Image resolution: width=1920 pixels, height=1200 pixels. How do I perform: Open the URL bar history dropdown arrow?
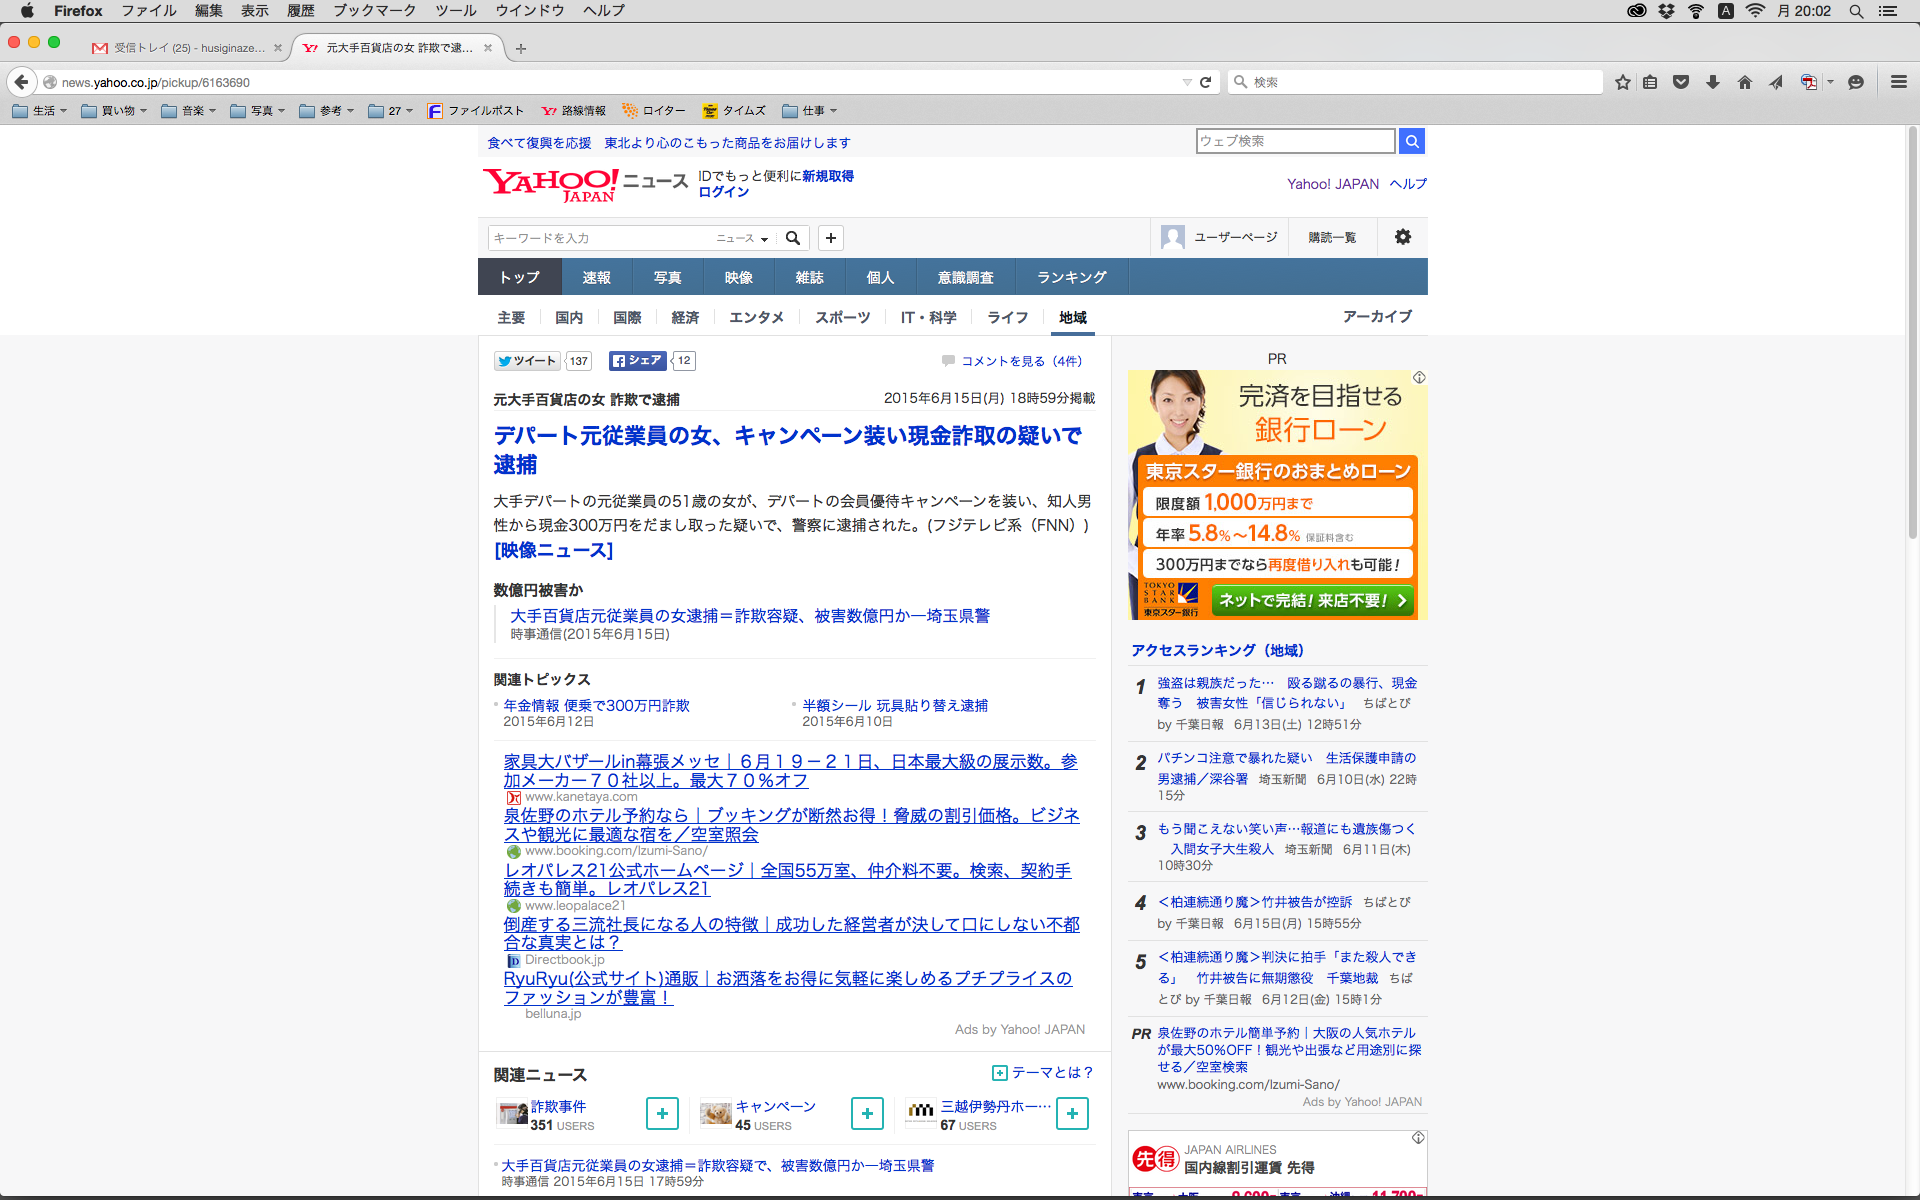point(1186,82)
